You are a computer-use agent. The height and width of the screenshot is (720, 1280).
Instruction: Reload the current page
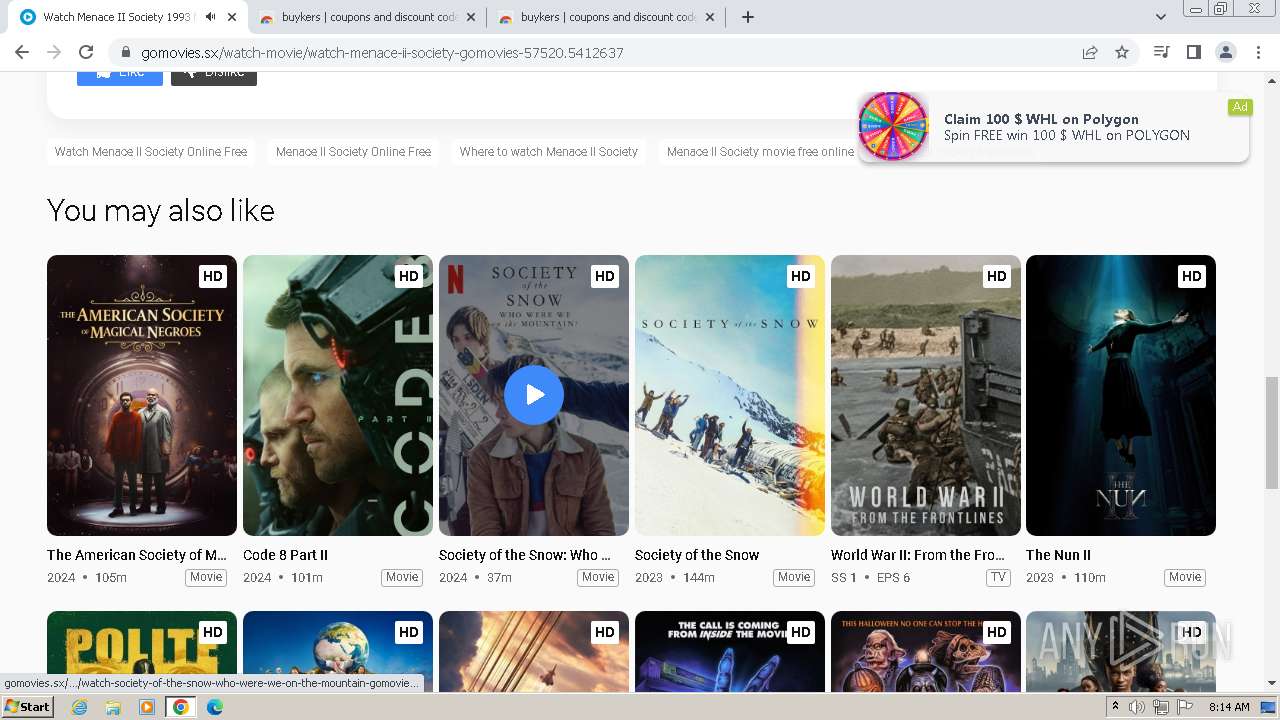click(86, 53)
